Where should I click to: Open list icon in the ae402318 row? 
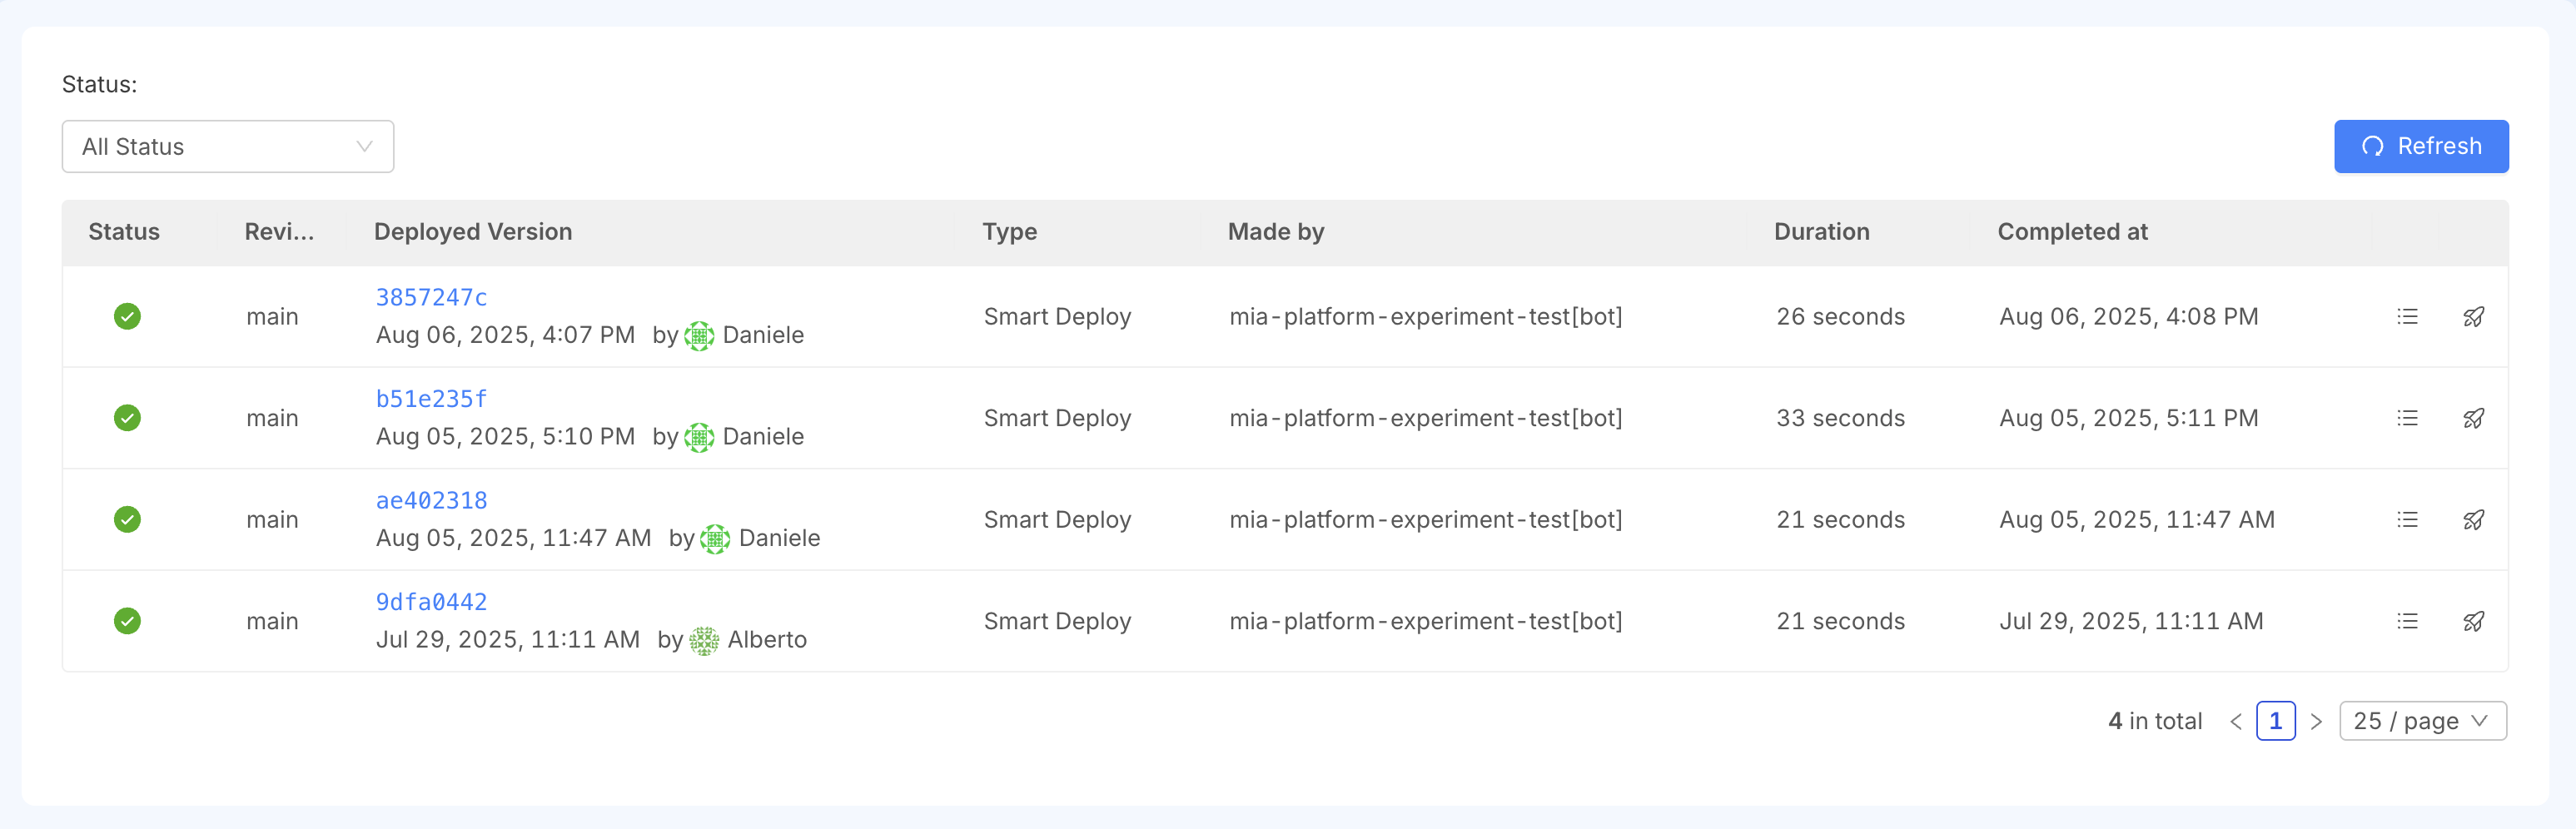pyautogui.click(x=2407, y=520)
